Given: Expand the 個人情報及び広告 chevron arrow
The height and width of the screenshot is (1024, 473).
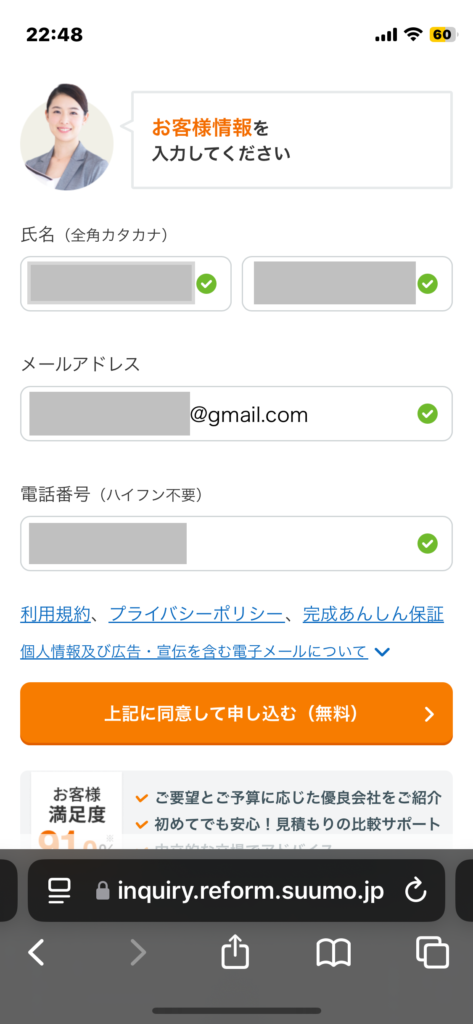Looking at the screenshot, I should tap(383, 652).
